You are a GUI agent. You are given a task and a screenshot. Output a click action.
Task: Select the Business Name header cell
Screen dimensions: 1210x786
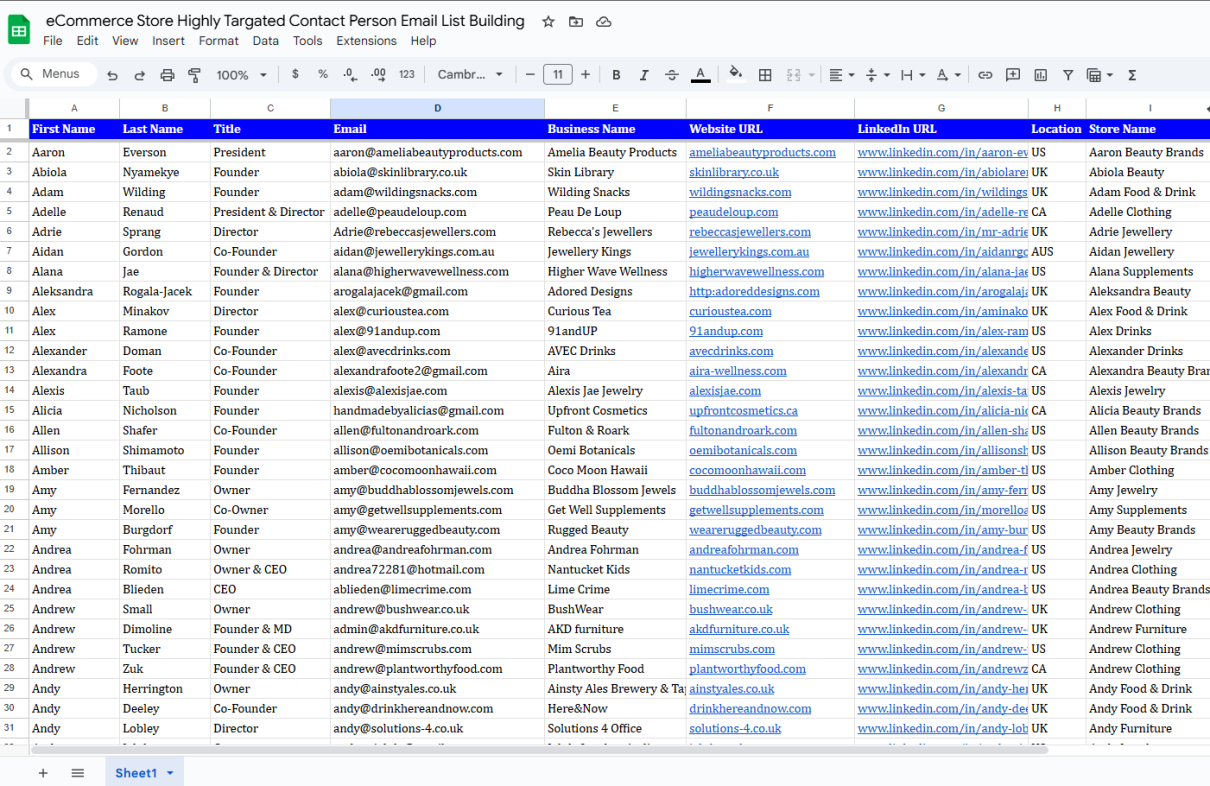(x=615, y=129)
